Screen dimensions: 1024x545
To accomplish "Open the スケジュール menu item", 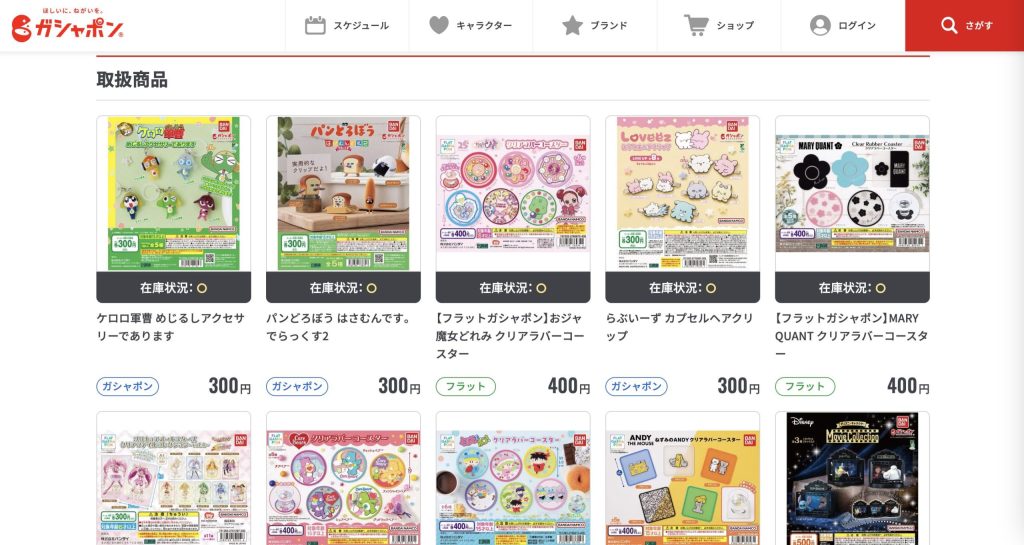I will [347, 25].
